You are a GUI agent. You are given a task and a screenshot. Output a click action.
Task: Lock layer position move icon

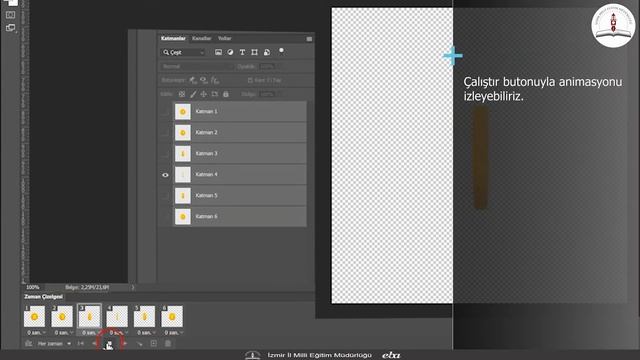(x=204, y=94)
